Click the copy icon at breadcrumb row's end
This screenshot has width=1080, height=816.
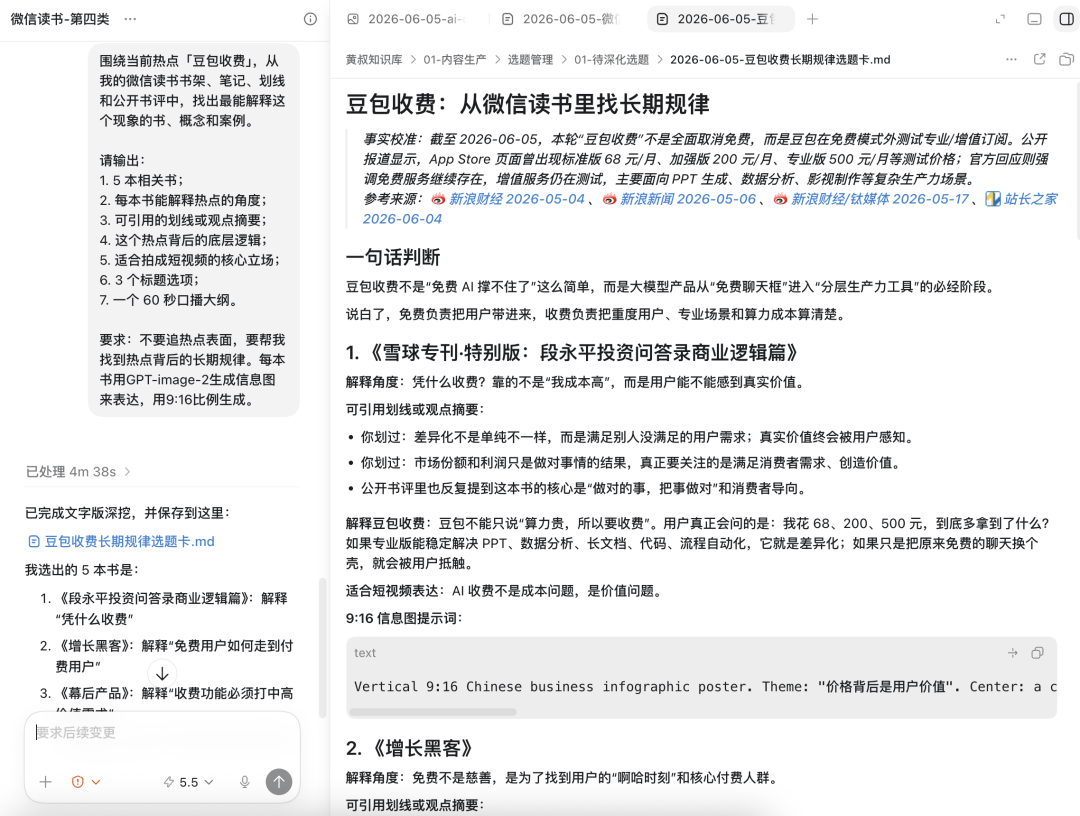(1066, 59)
